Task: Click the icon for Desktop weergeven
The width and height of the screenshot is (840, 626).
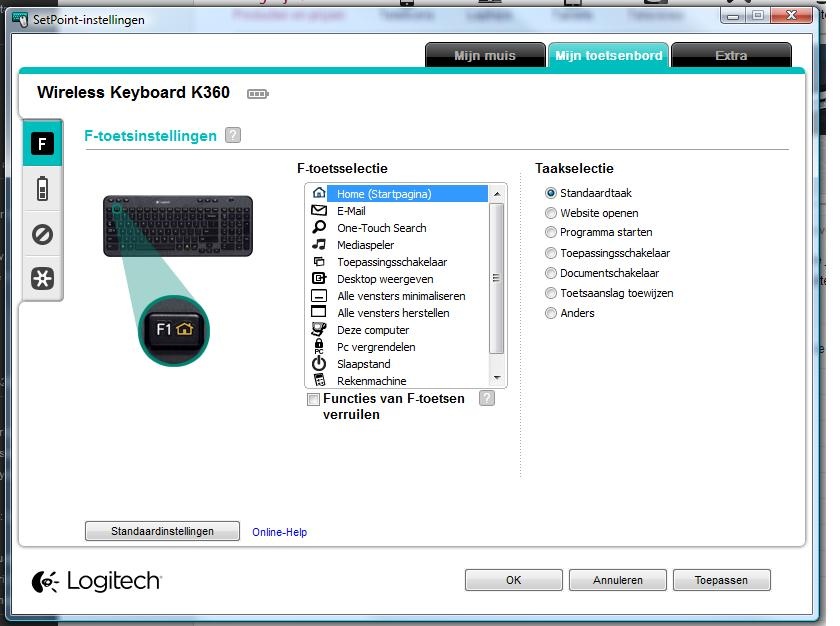Action: point(319,278)
